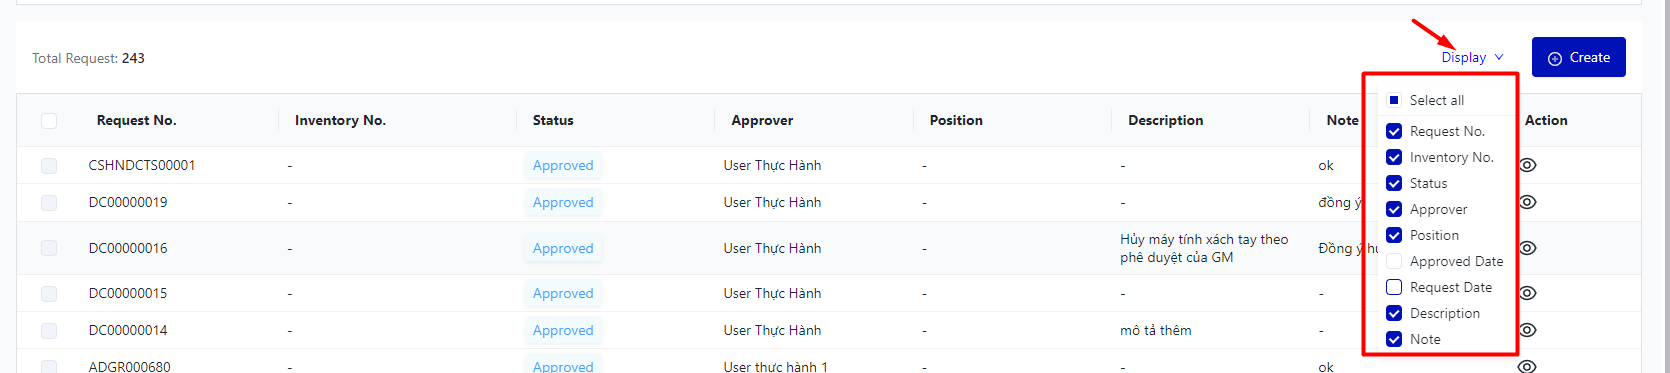
Task: Click the Create button
Action: coord(1579,57)
